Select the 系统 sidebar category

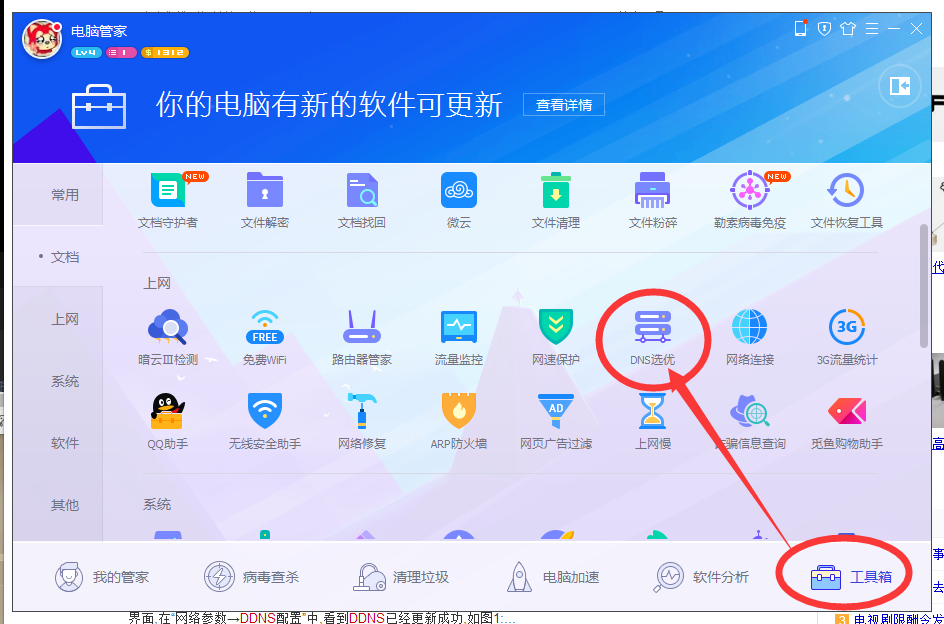pos(58,381)
